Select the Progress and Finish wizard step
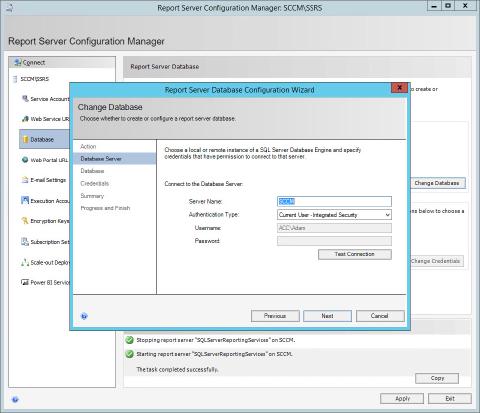This screenshot has width=480, height=413. pos(105,208)
